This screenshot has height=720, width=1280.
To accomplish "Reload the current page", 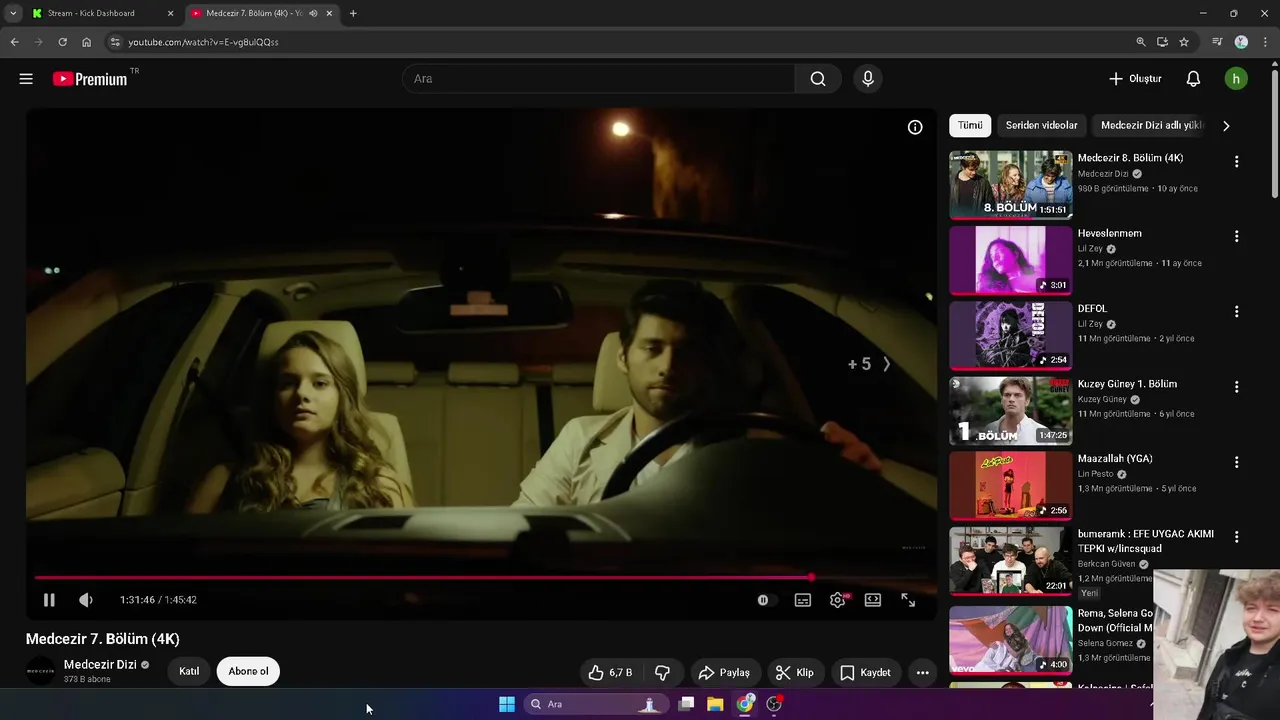I will pos(62,42).
